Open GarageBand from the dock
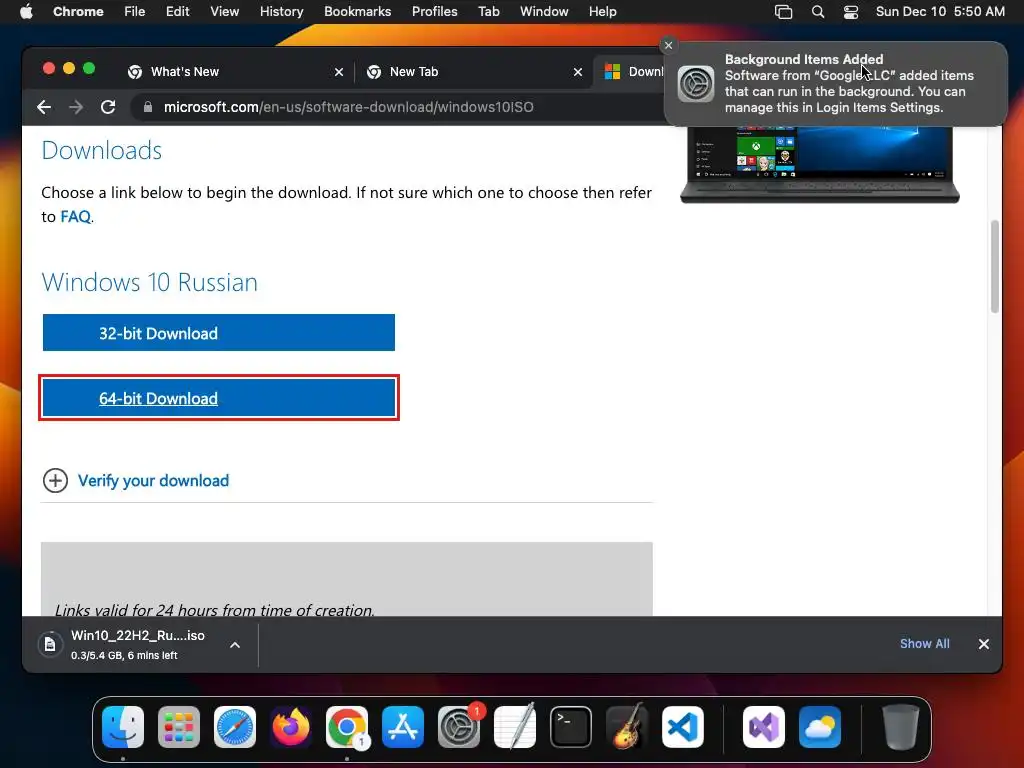Image resolution: width=1024 pixels, height=768 pixels. [627, 727]
